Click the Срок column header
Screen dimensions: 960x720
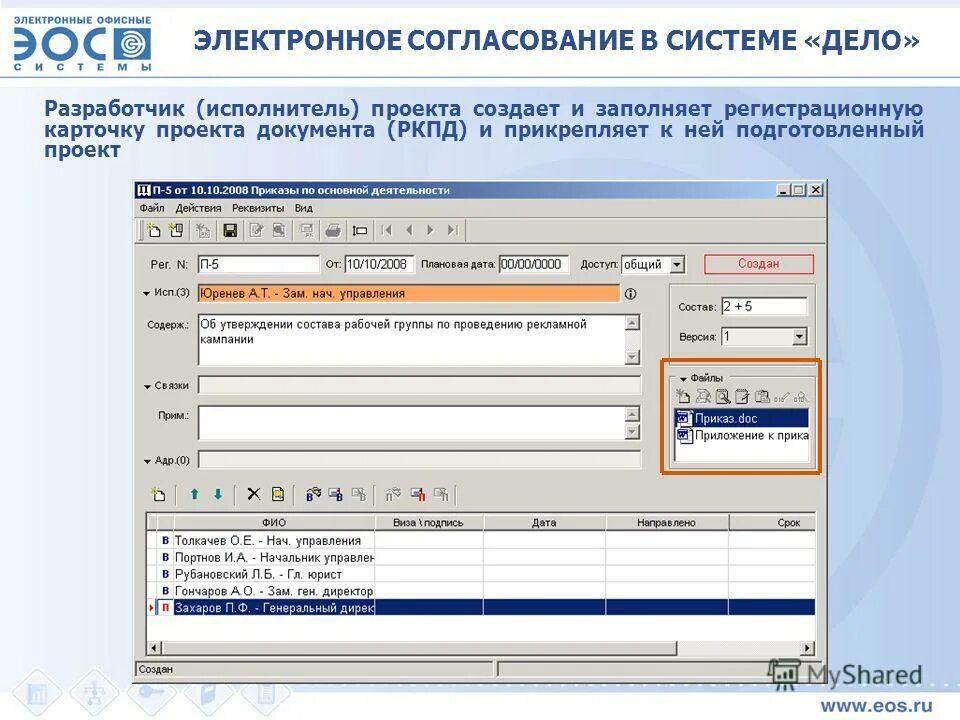(772, 522)
